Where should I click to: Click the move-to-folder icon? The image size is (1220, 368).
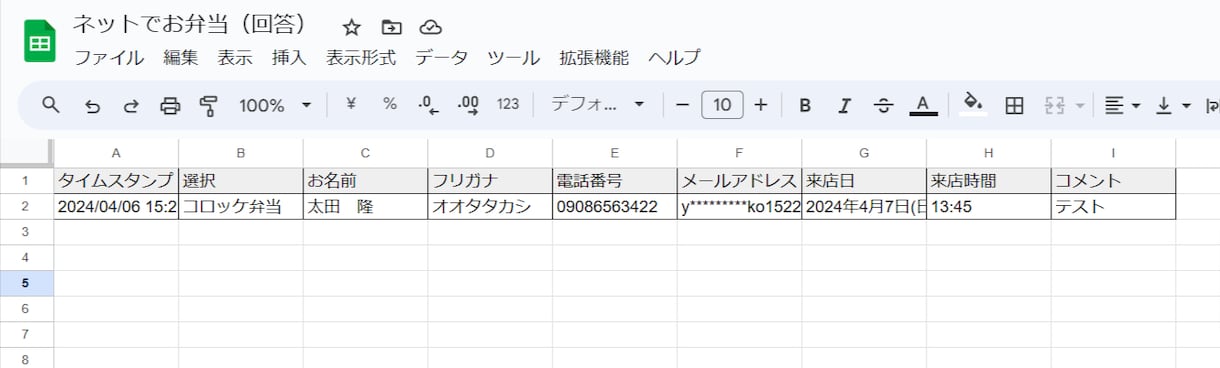[x=391, y=27]
